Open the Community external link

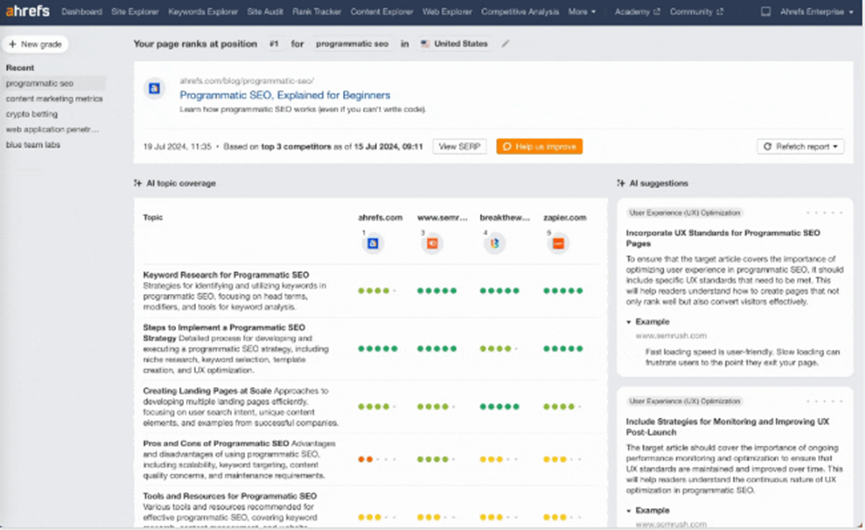coord(696,12)
